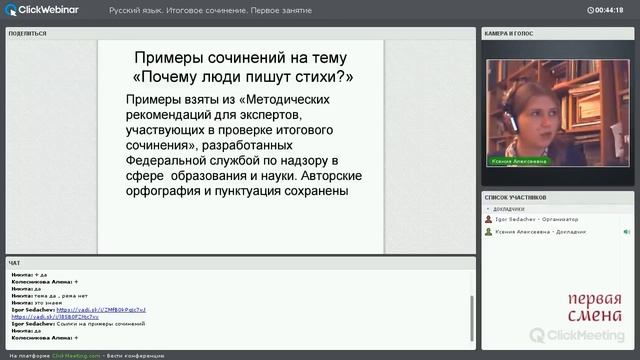The height and width of the screenshot is (360, 640).
Task: Select Igor Sedachev - Организатор row
Action: [x=558, y=219]
